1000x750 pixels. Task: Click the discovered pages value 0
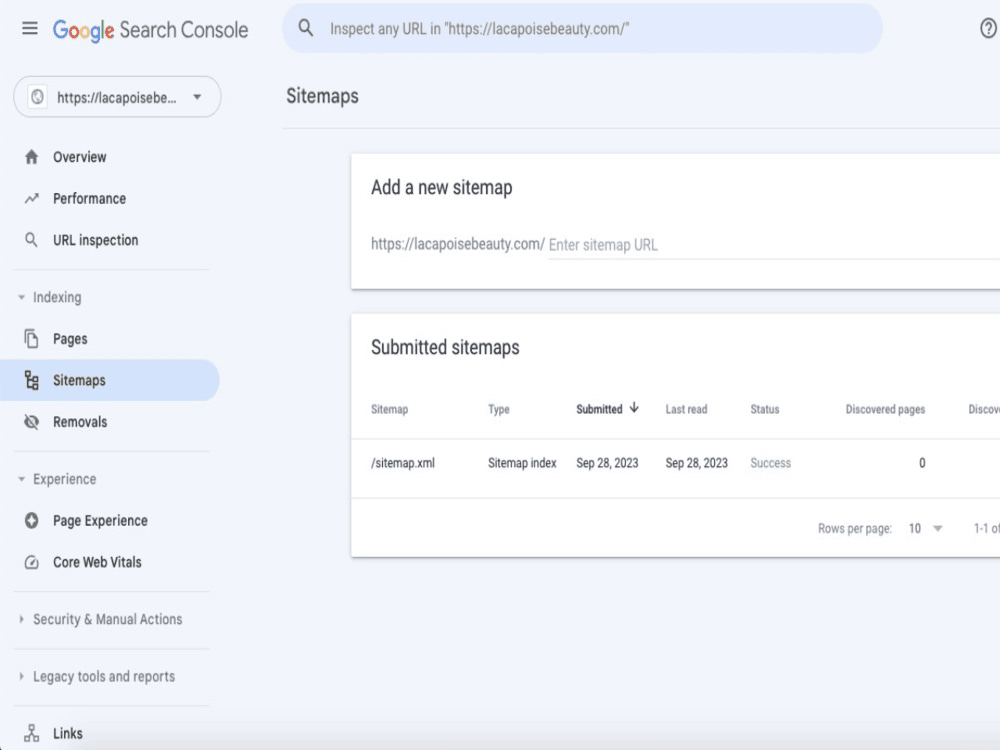point(922,463)
